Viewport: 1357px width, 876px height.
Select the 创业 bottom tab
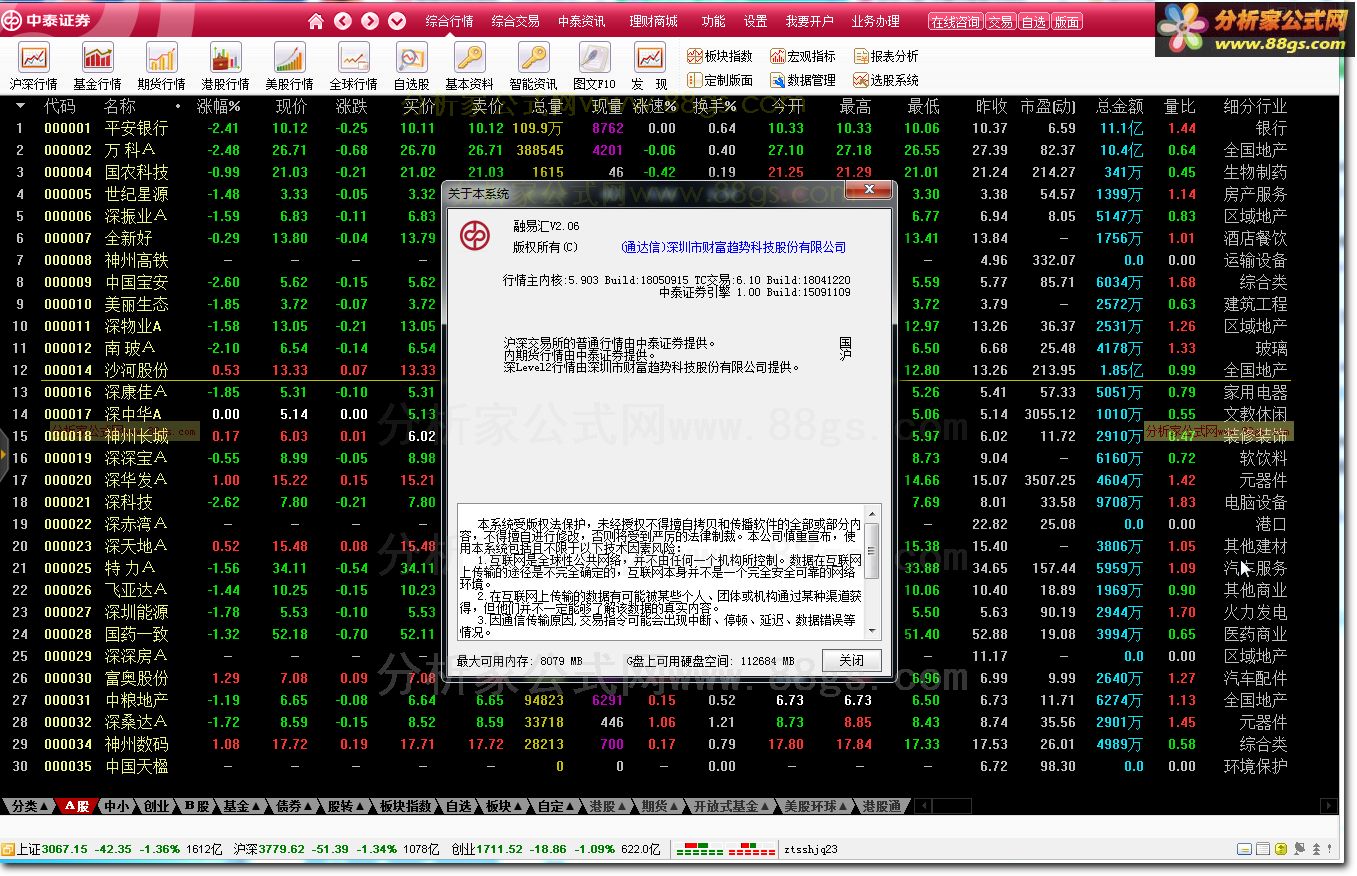coord(156,806)
